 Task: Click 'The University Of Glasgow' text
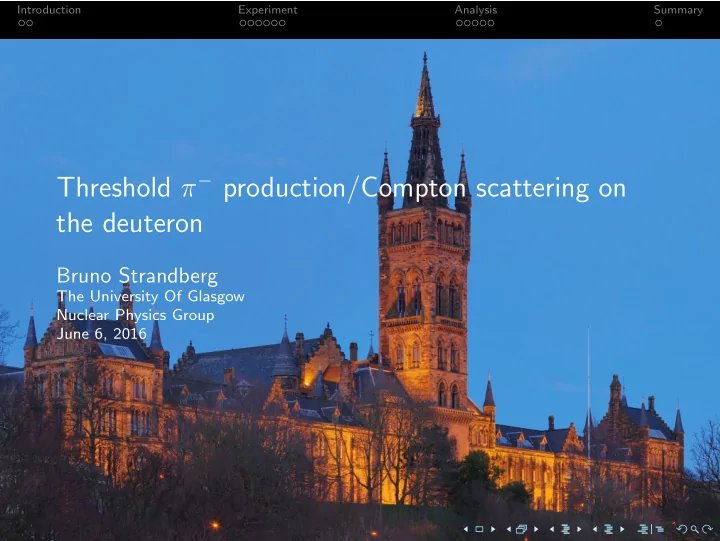coord(151,296)
